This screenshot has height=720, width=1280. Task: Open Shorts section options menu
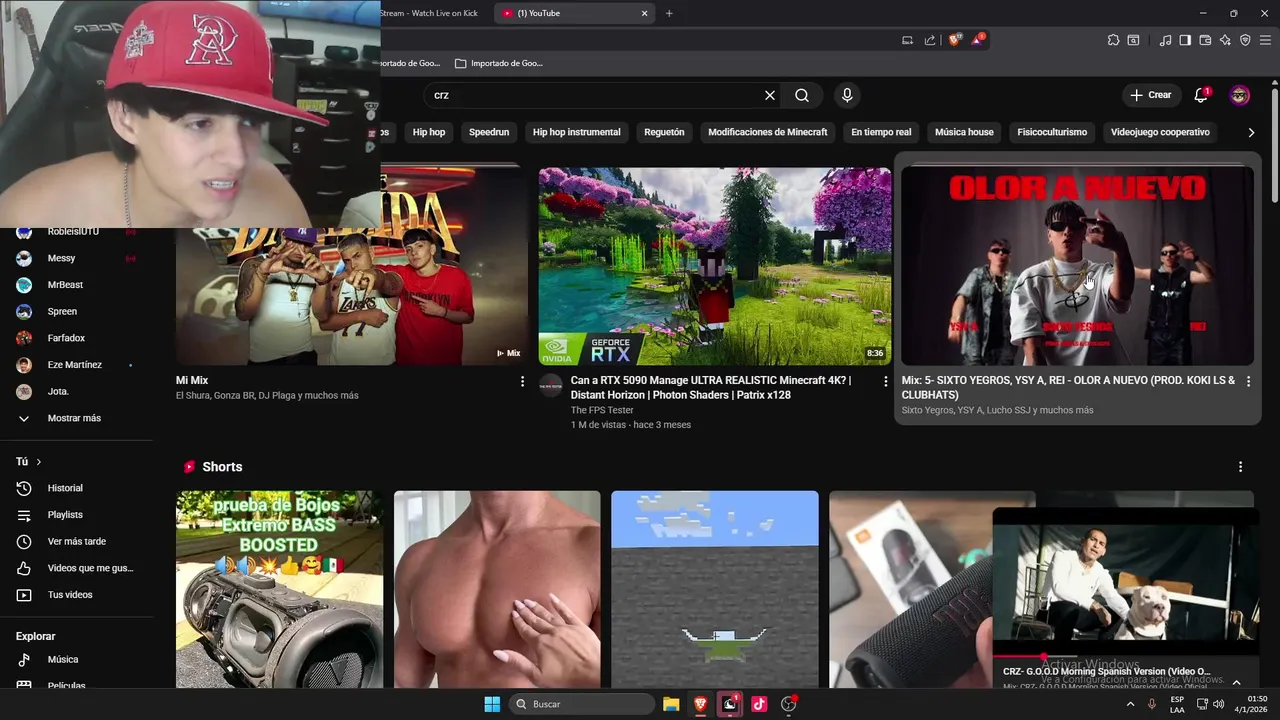1240,467
